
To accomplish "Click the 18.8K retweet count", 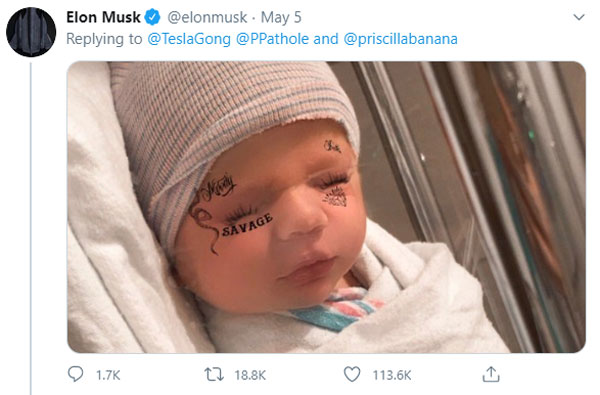I will tap(250, 375).
